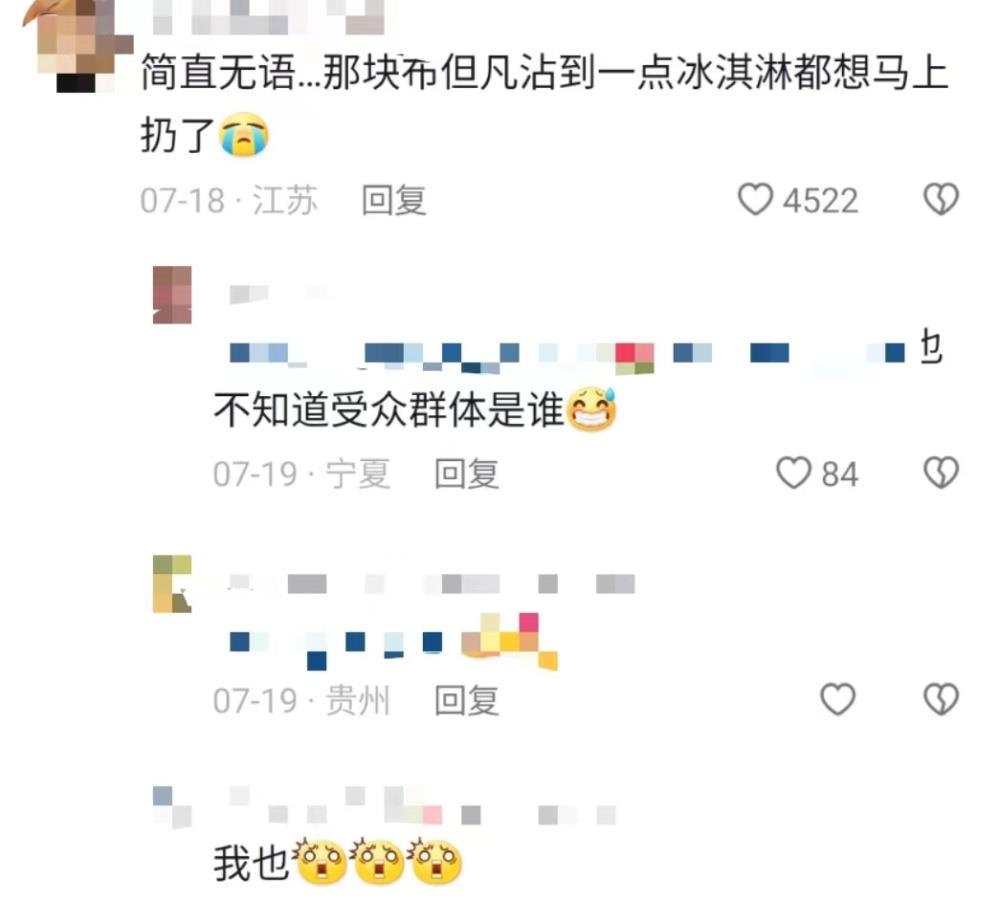Tap the reply text 不知道受众群体是谁

(389, 409)
